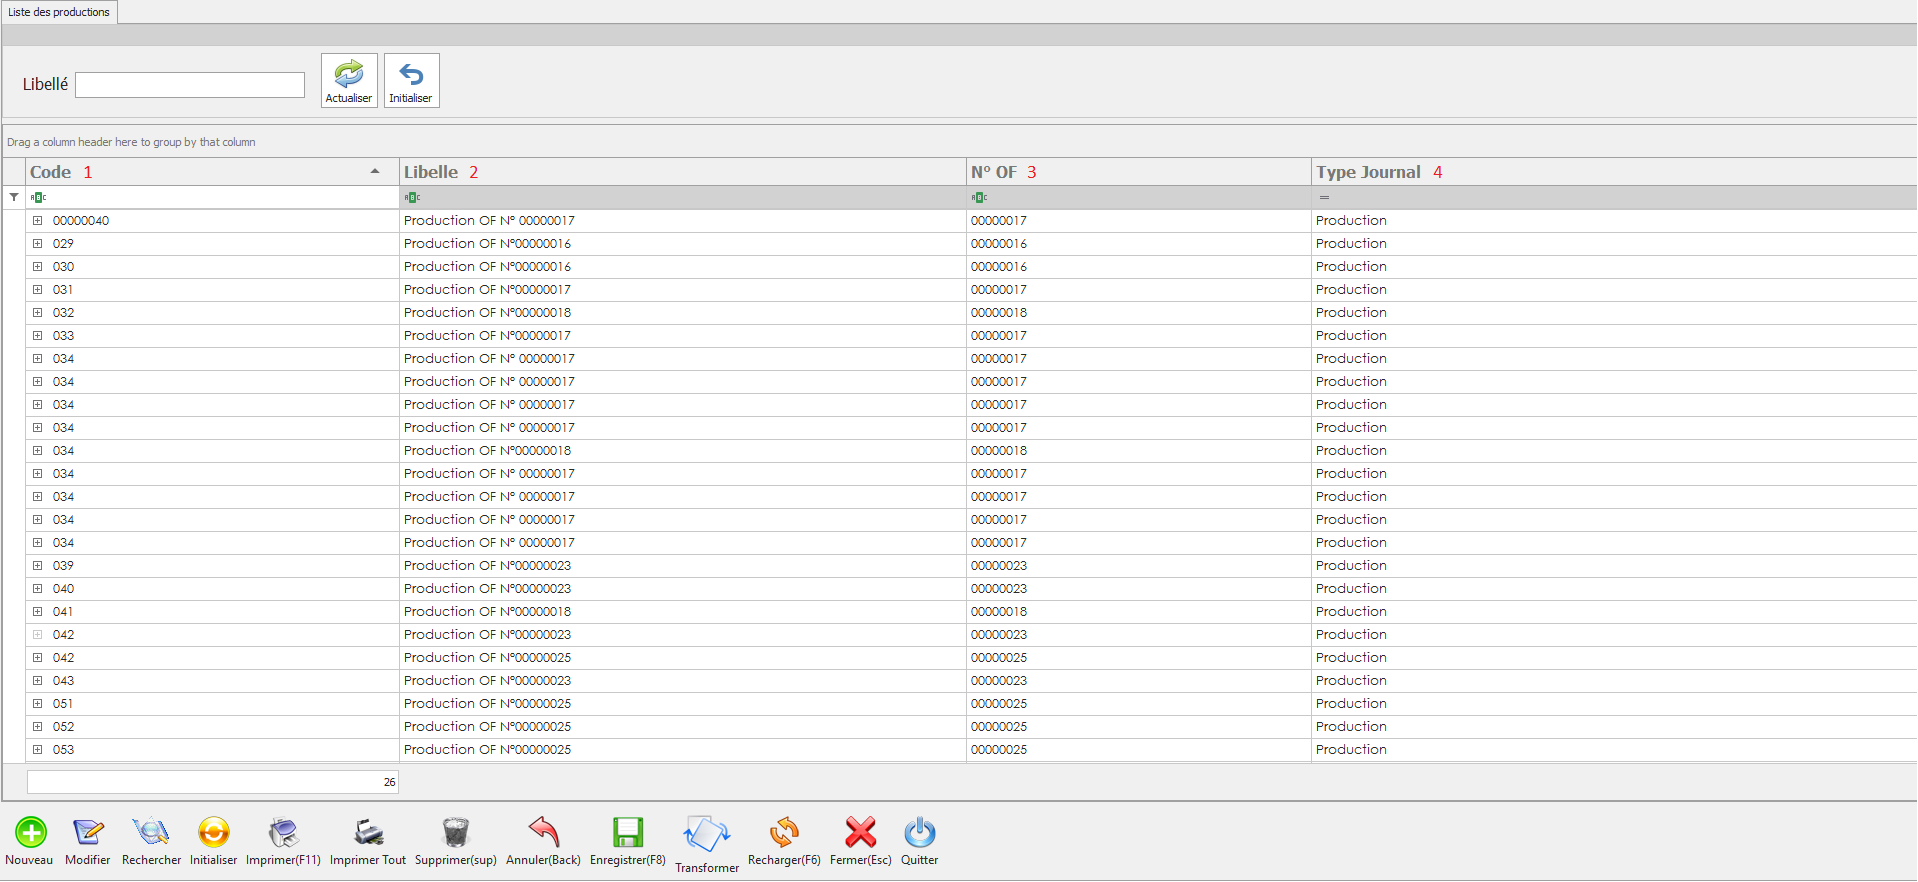Click the Supprimer trash bin icon
Screen dimensions: 1918x882
point(455,832)
